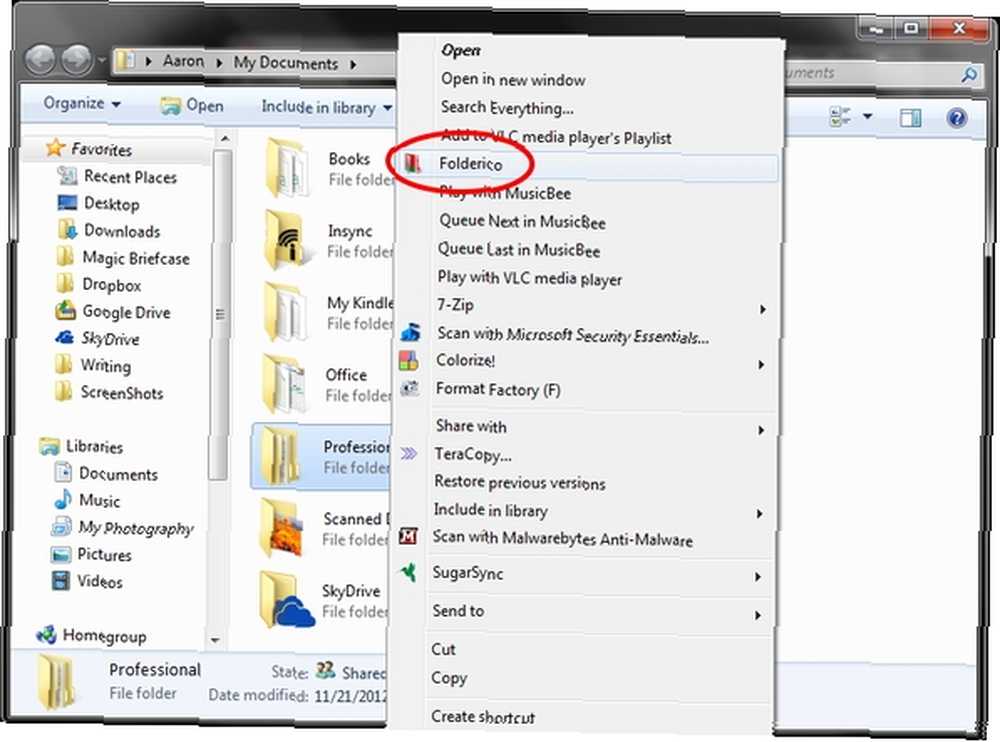1000x742 pixels.
Task: Open Dropbox in Favorites
Action: point(112,285)
